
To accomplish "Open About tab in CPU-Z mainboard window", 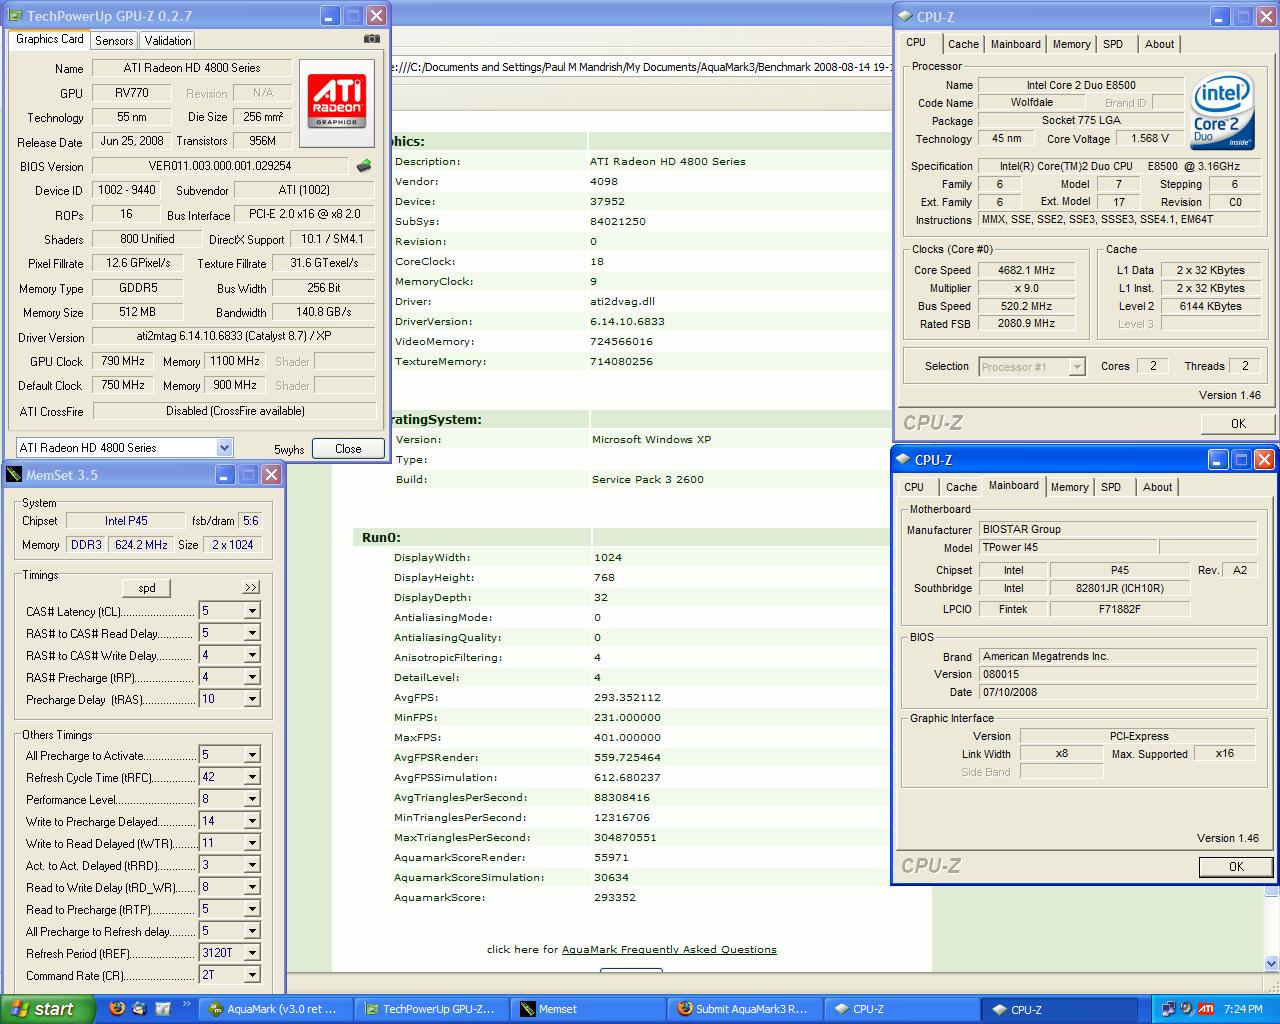I will click(x=1157, y=487).
